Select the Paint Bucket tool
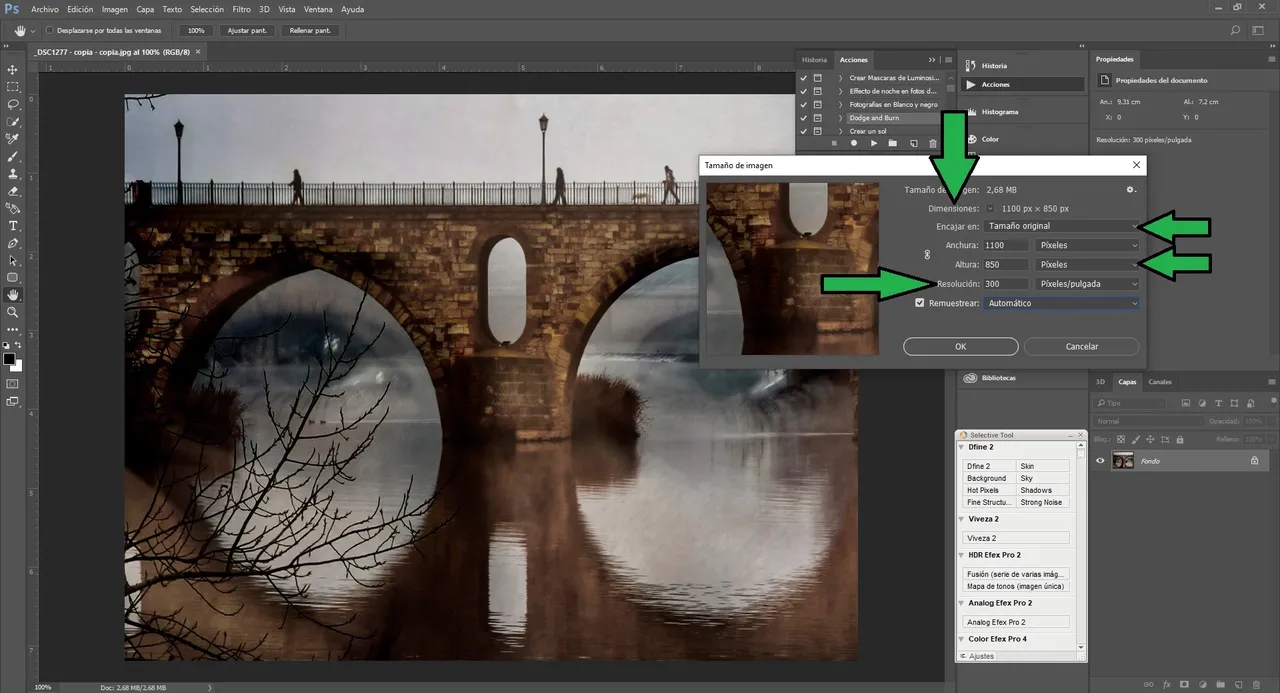Image resolution: width=1280 pixels, height=693 pixels. [13, 208]
